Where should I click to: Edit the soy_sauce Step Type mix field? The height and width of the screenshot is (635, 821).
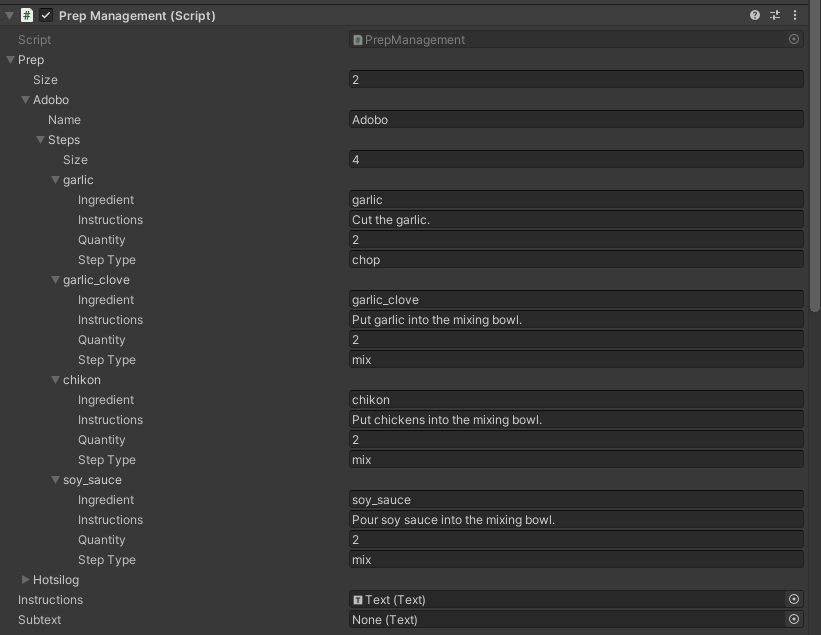point(576,560)
